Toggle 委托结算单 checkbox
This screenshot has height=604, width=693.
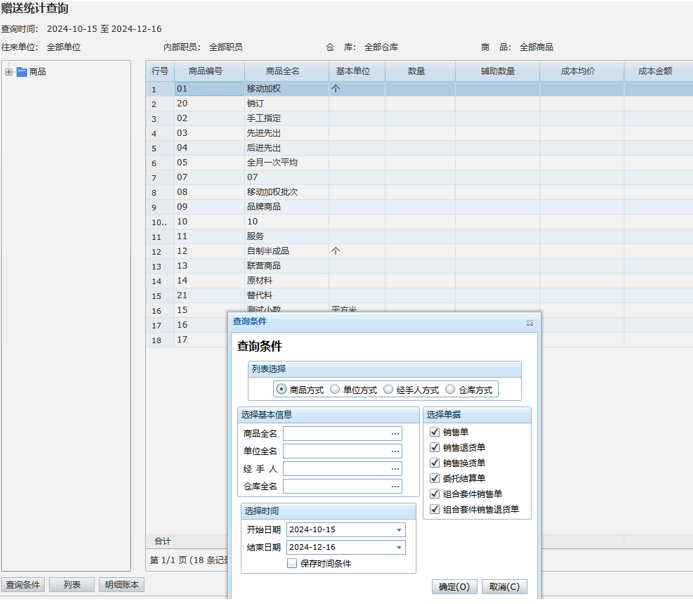point(435,478)
